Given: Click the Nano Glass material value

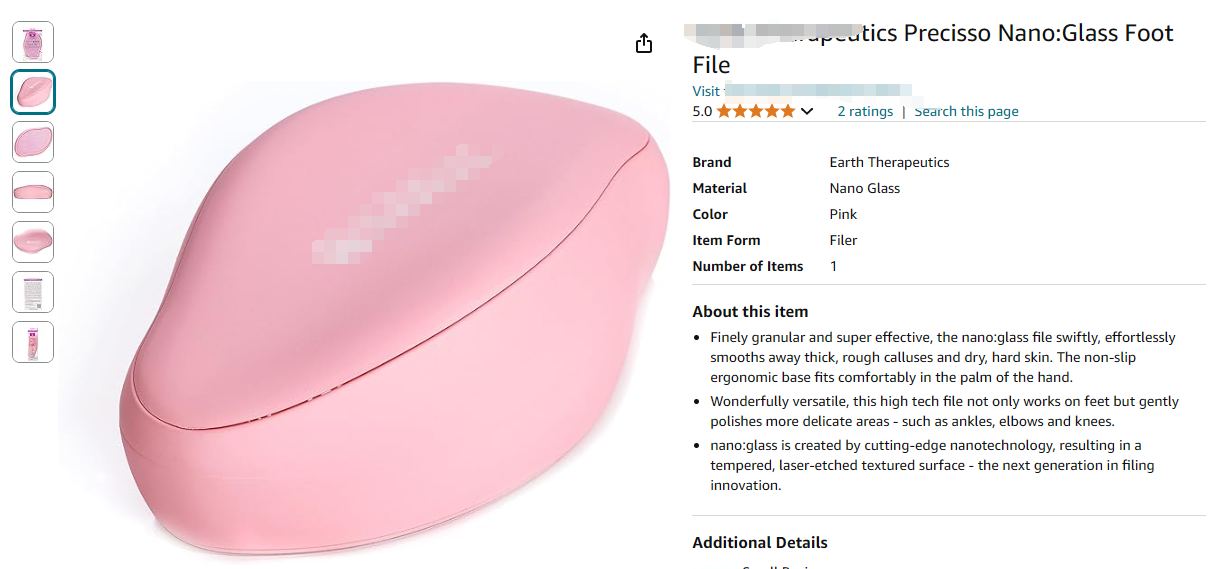Looking at the screenshot, I should pyautogui.click(x=865, y=188).
